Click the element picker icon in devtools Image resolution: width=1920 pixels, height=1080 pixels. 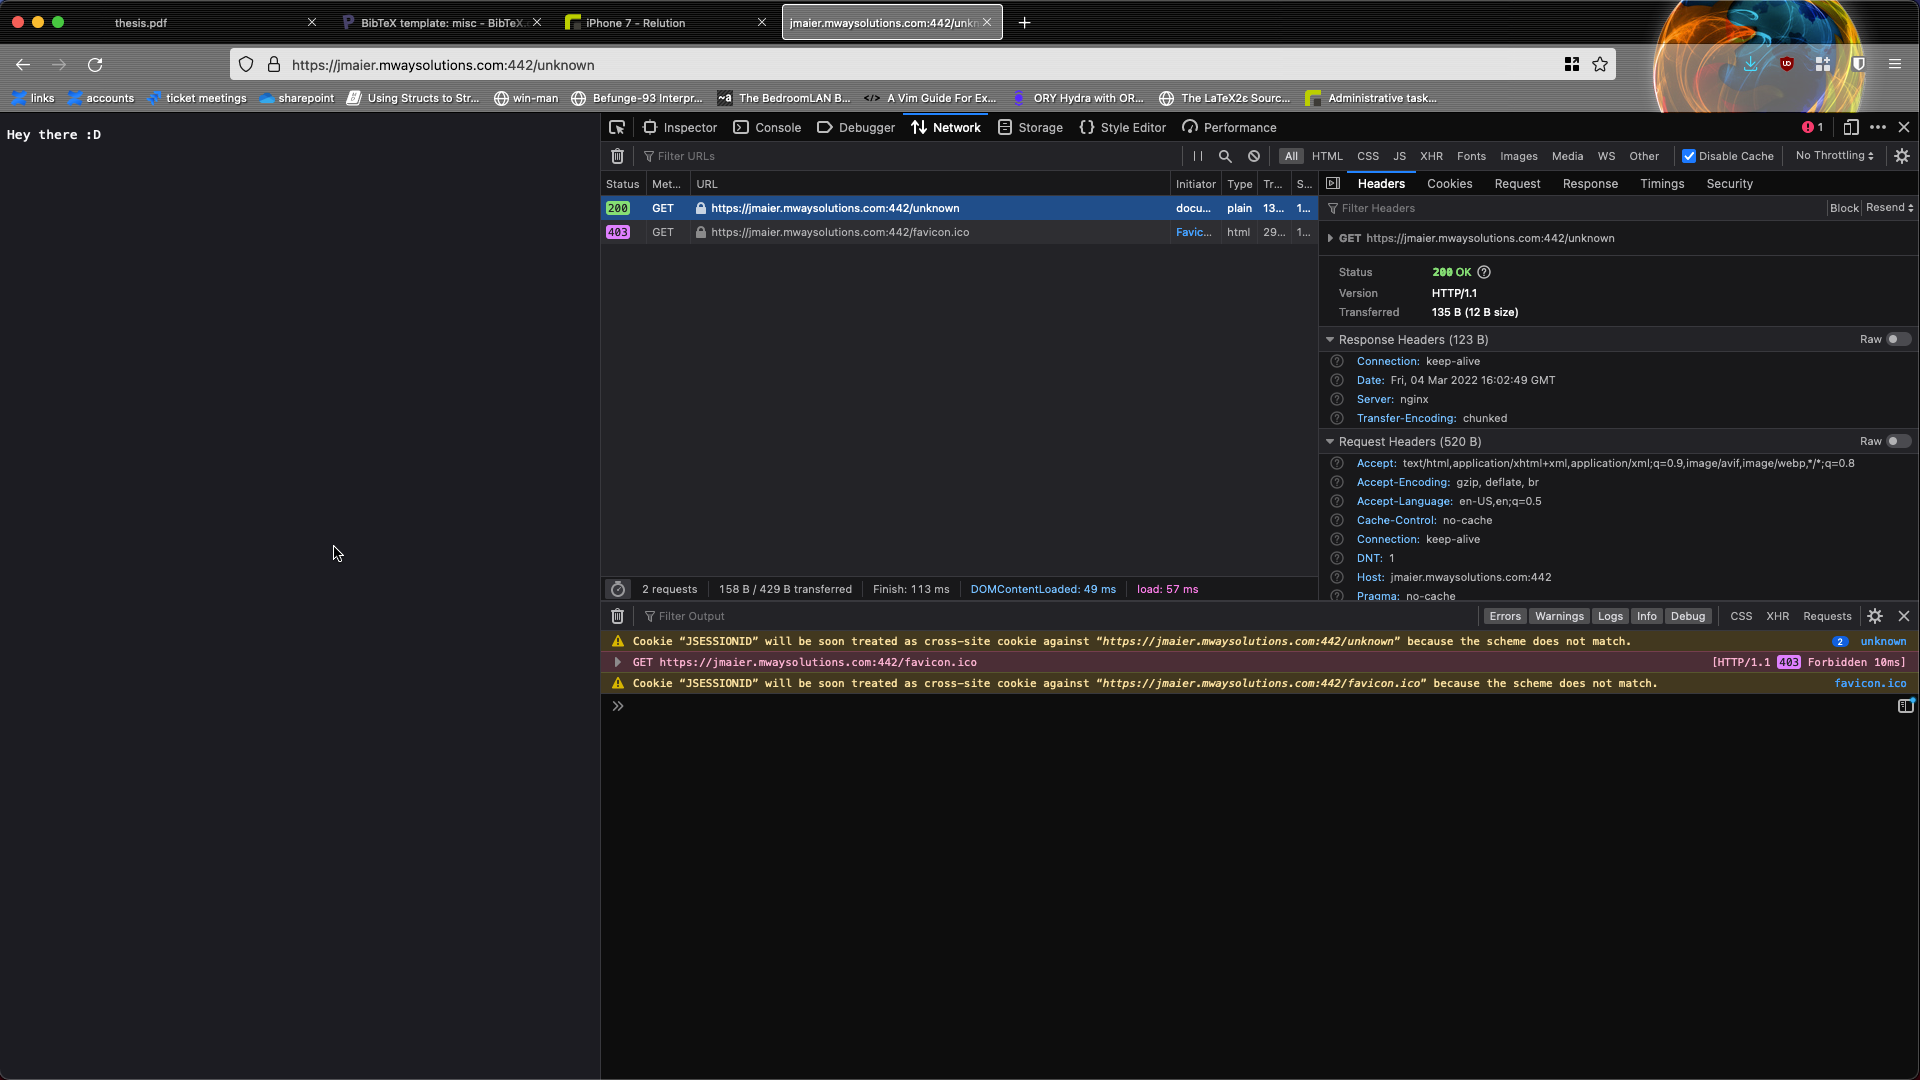tap(617, 127)
